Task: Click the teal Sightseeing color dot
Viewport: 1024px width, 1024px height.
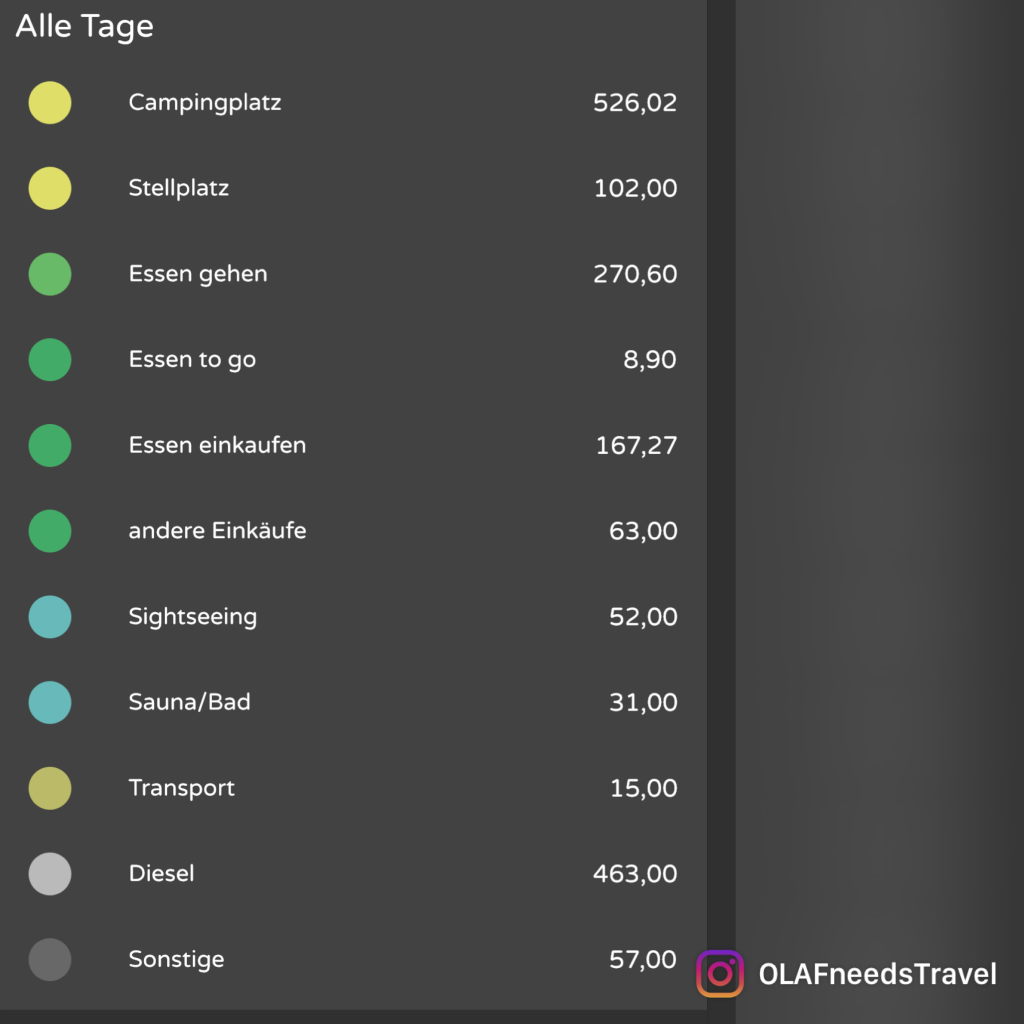Action: click(50, 617)
